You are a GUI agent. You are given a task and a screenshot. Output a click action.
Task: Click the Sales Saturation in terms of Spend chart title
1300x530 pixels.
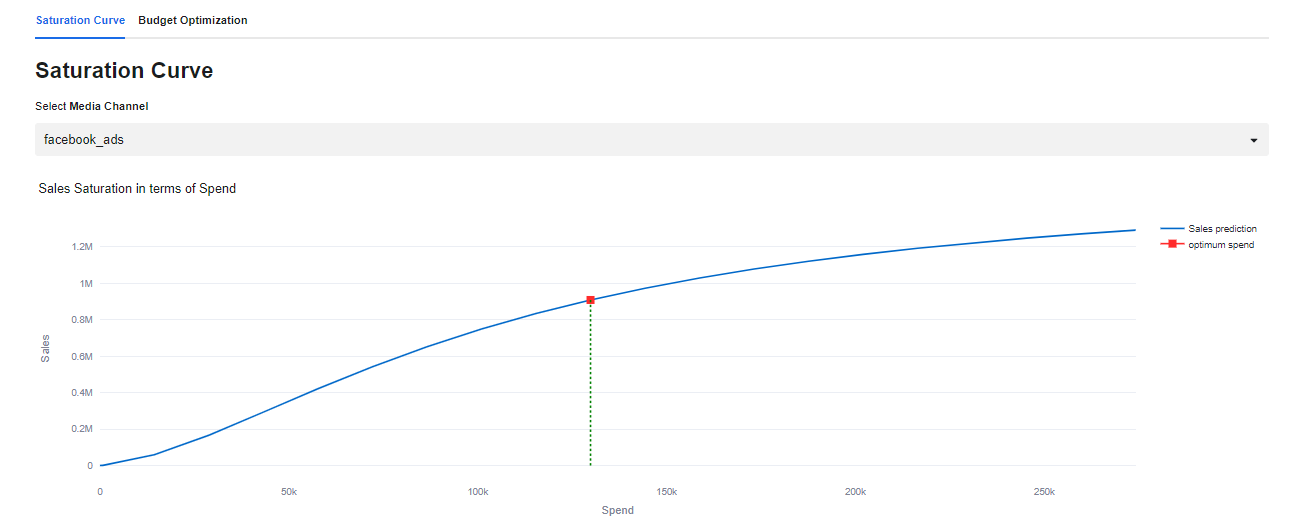[x=137, y=188]
